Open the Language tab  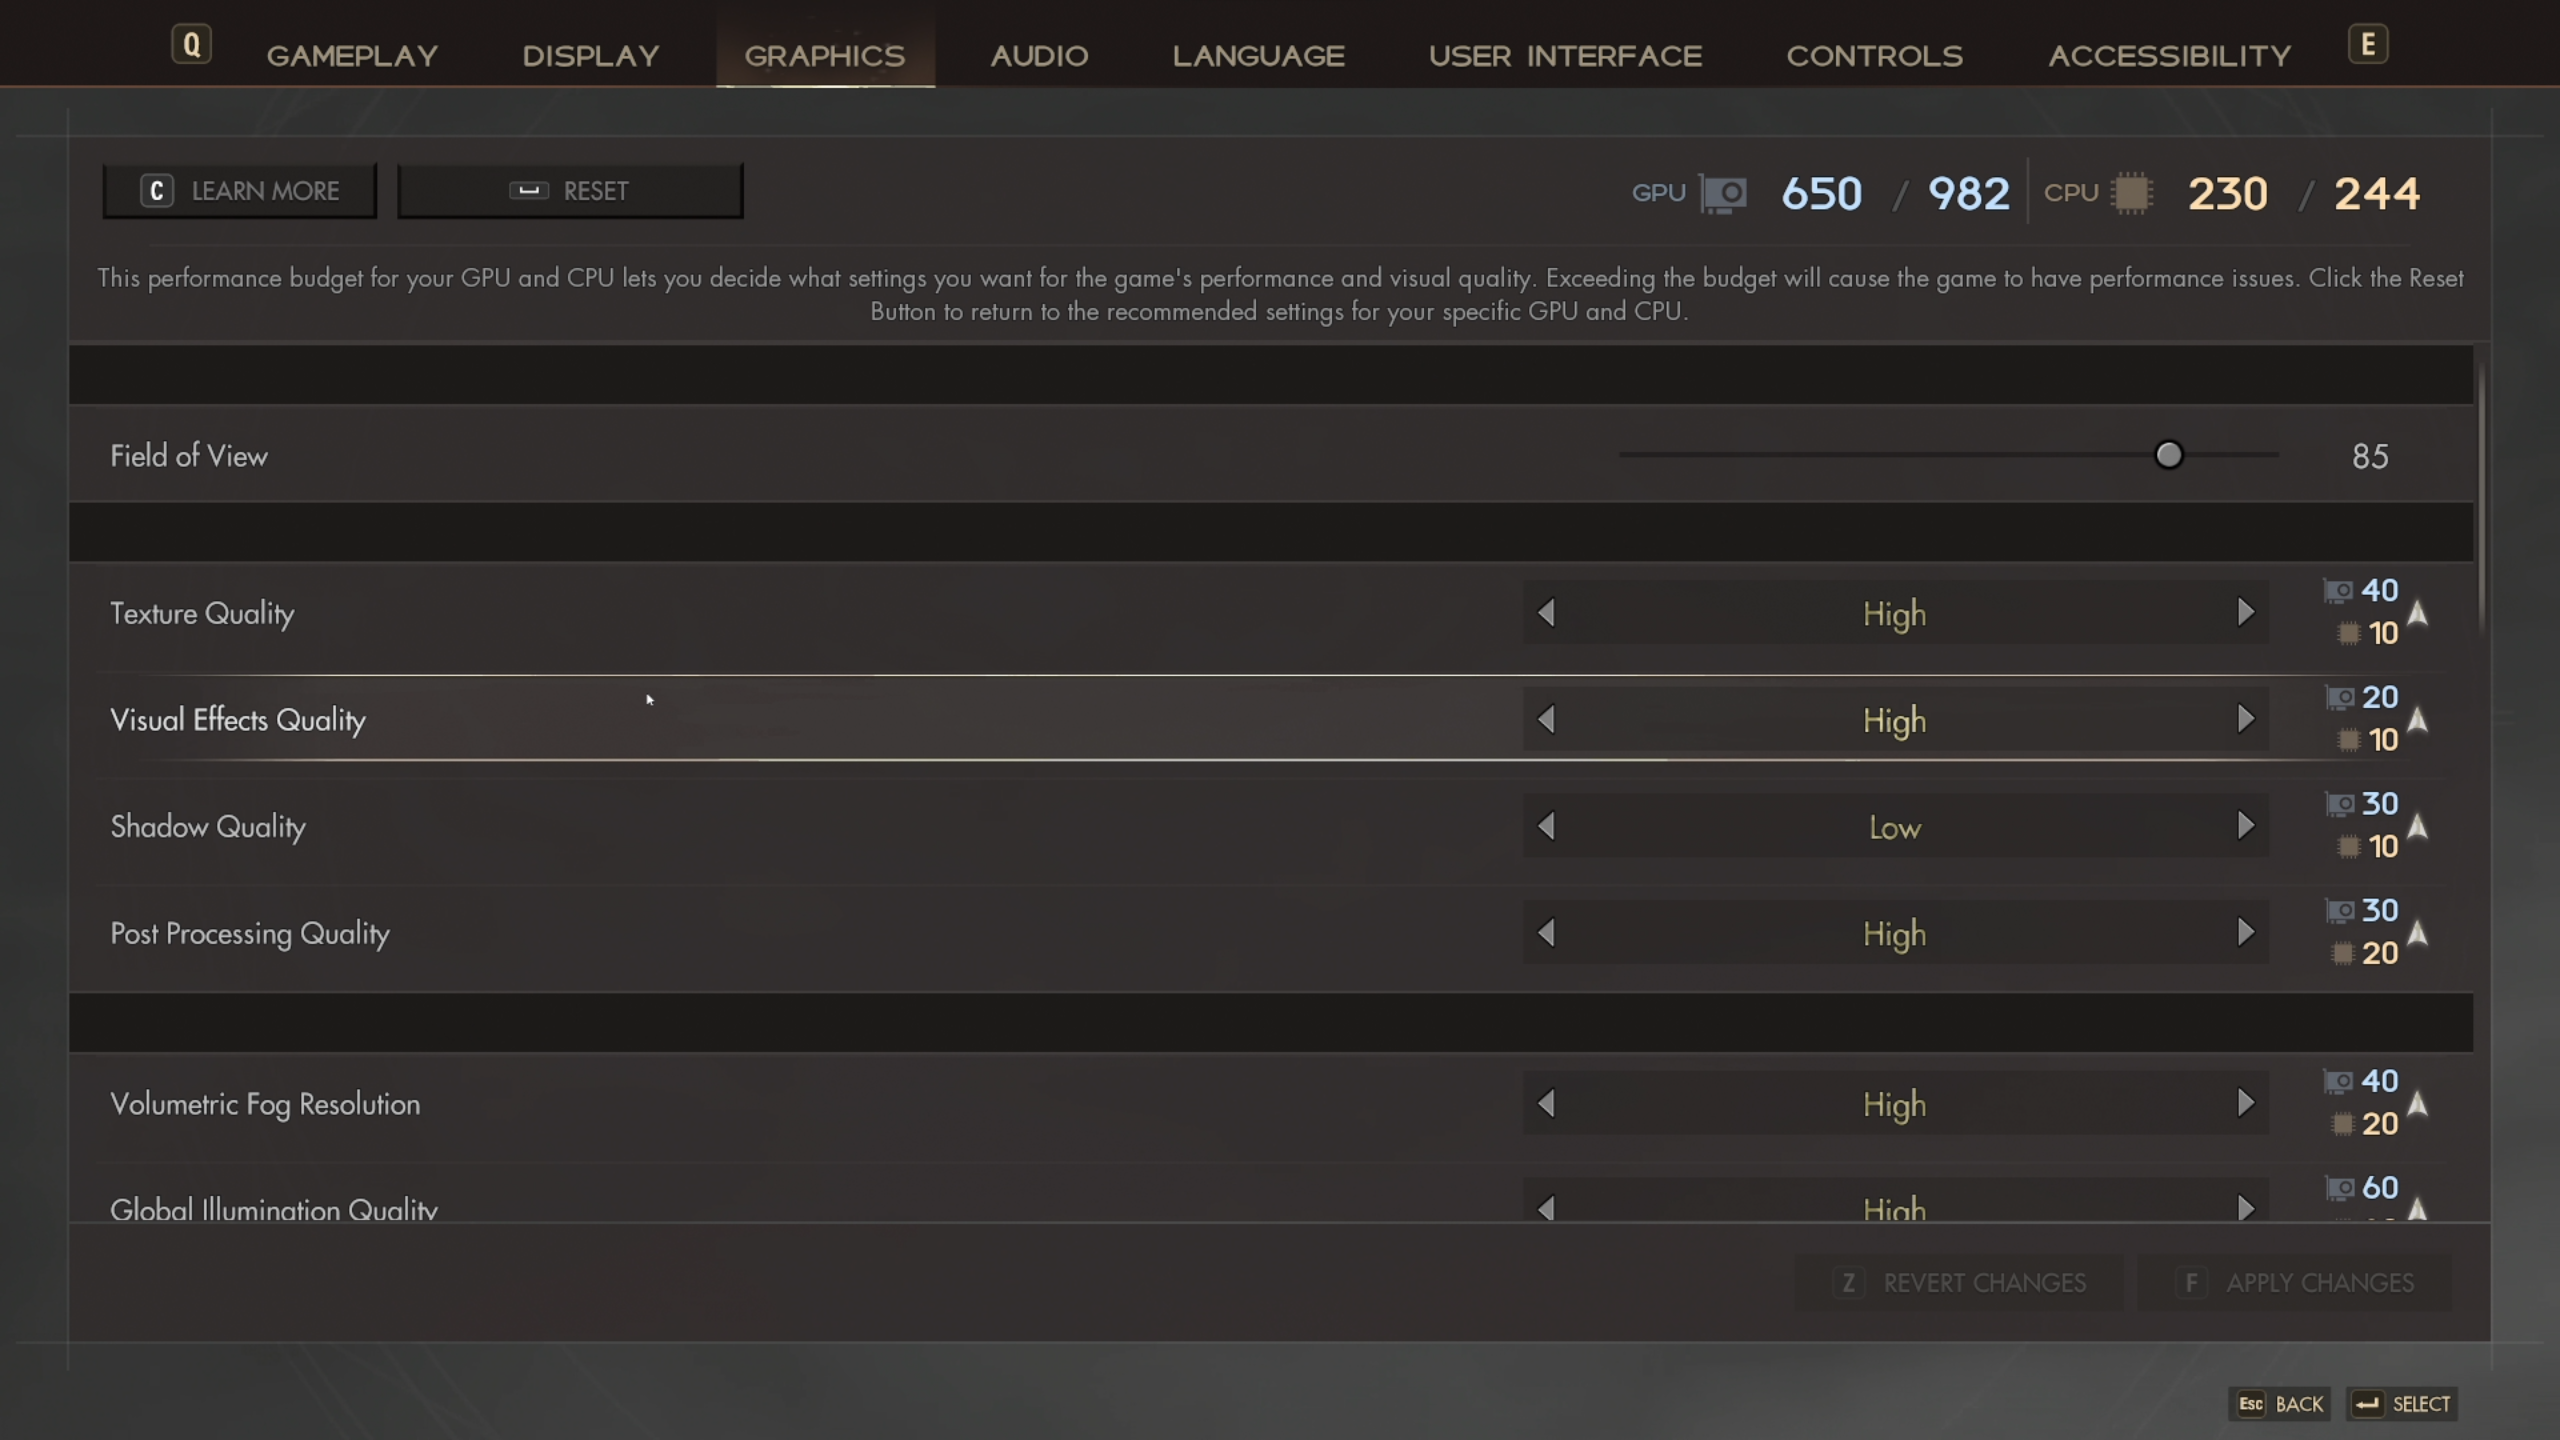(1258, 56)
